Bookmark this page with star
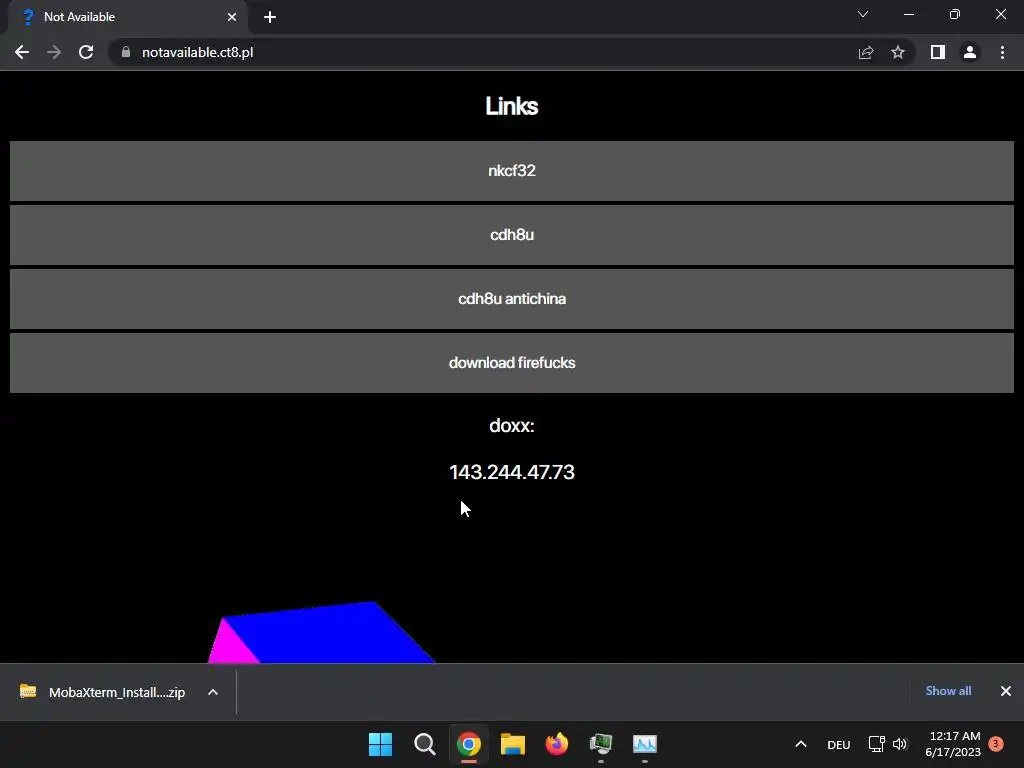Viewport: 1024px width, 768px height. point(898,52)
